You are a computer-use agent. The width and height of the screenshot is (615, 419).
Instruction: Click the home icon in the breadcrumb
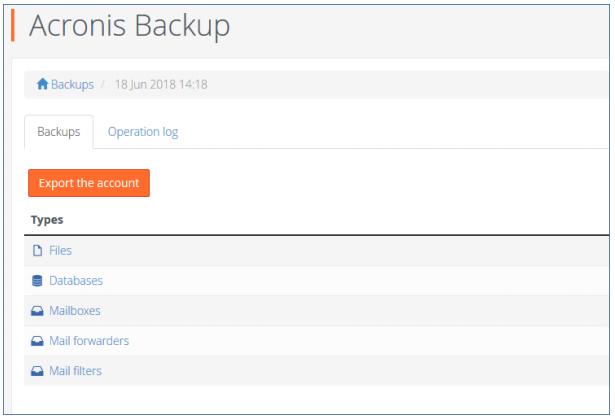click(42, 84)
